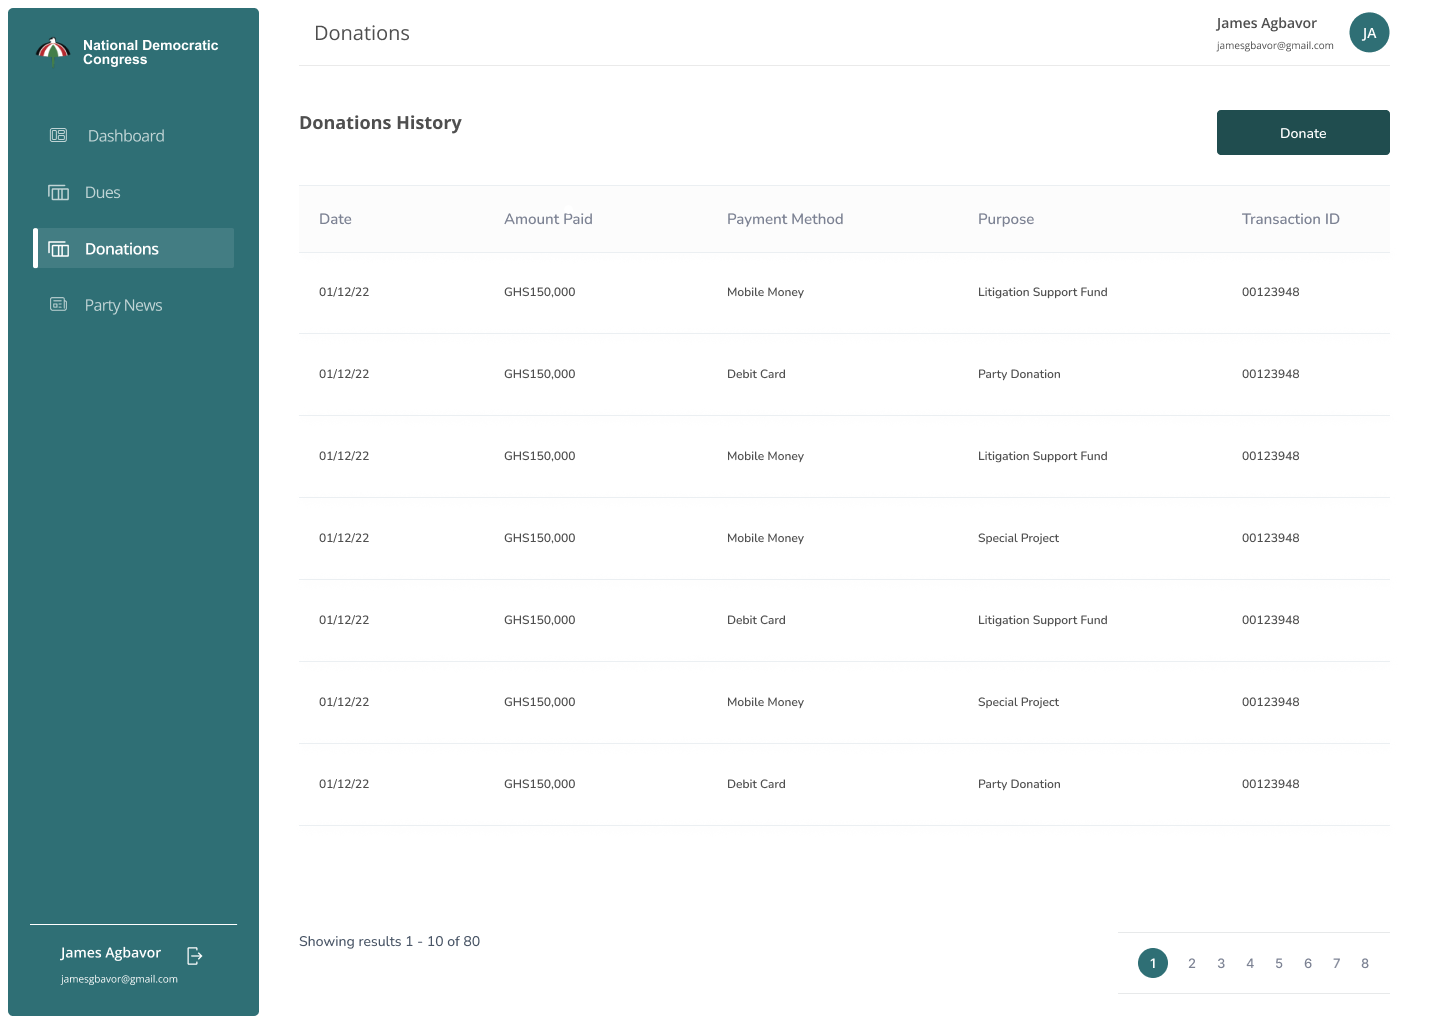
Task: Click the Donations icon in sidebar
Action: pos(59,249)
